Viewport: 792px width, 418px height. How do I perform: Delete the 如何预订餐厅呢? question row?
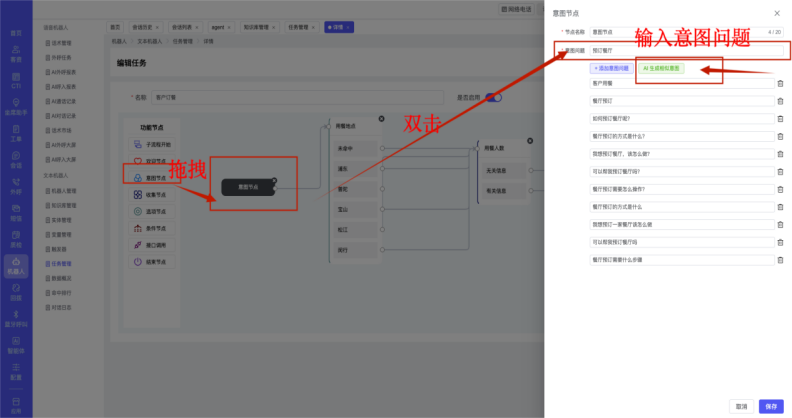point(780,118)
